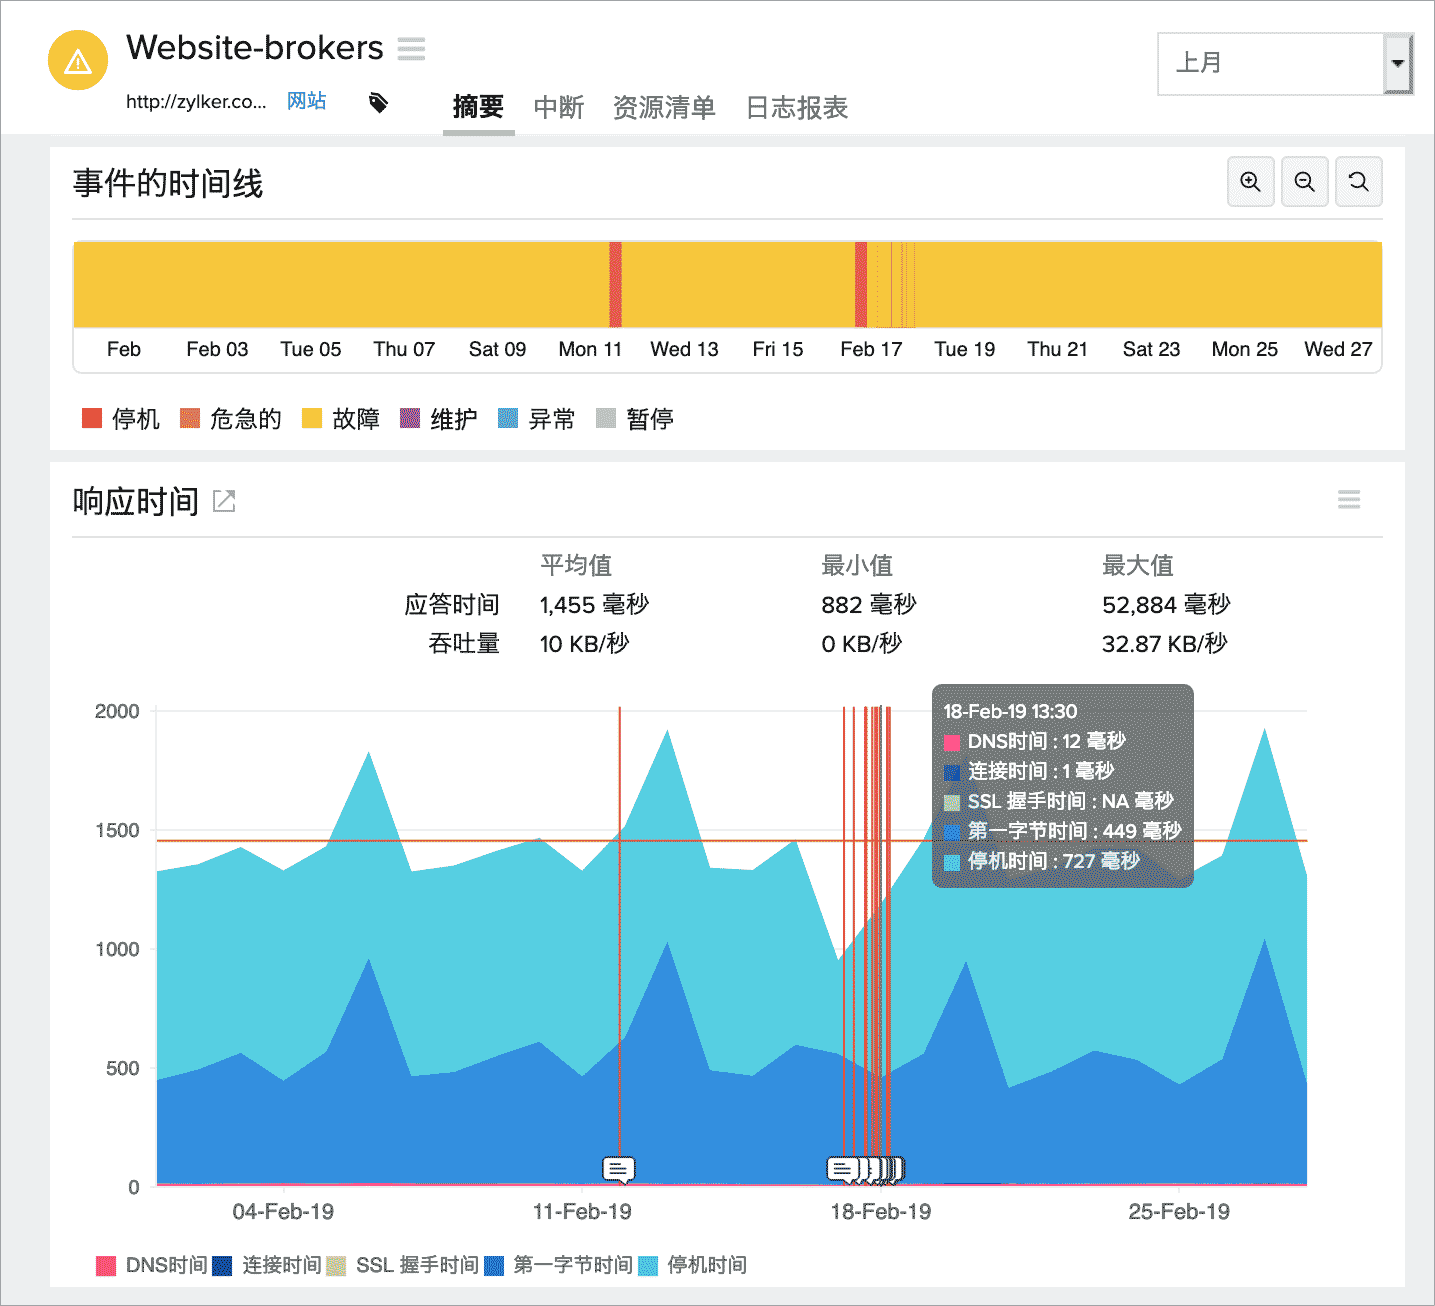The width and height of the screenshot is (1435, 1306).
Task: Reset the event timeline zoom
Action: (x=1358, y=182)
